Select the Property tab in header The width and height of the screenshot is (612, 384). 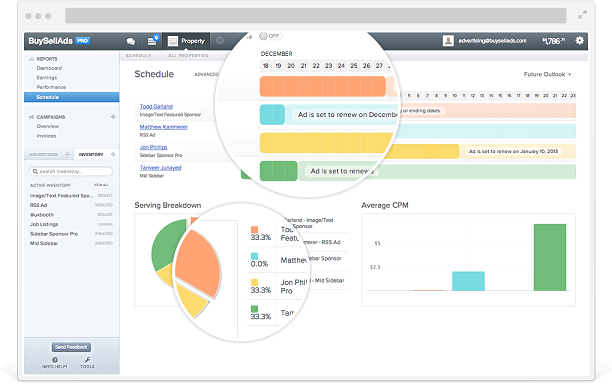186,41
